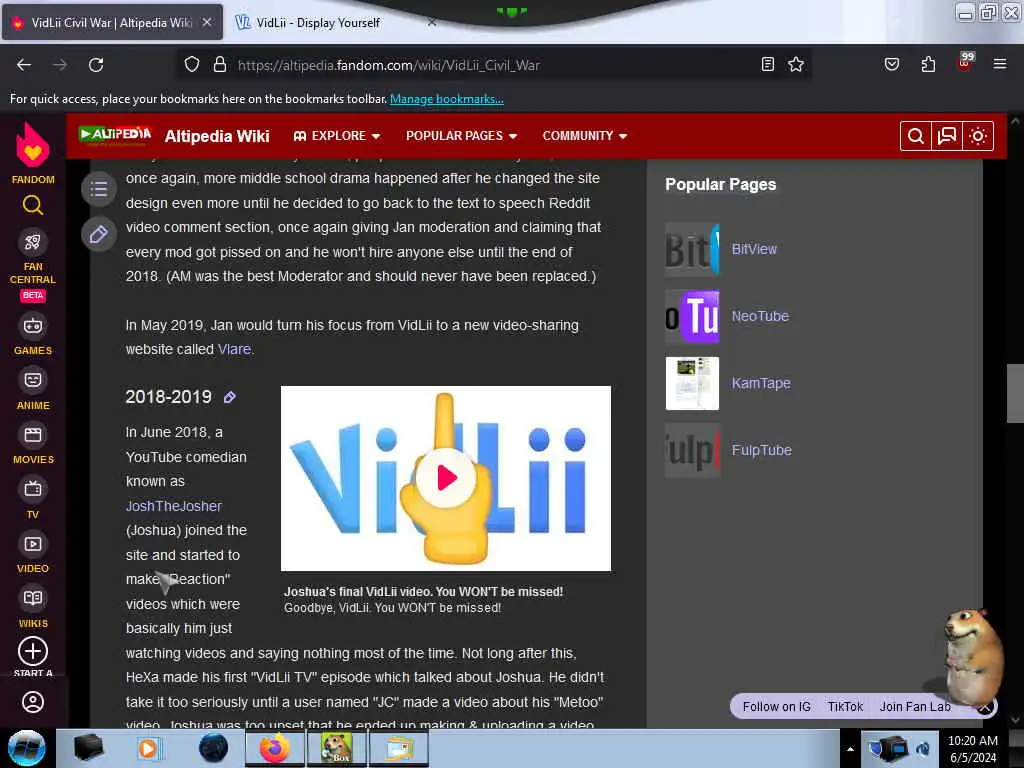Open TV in Fandom sidebar
Viewport: 1024px width, 768px height.
pos(33,489)
